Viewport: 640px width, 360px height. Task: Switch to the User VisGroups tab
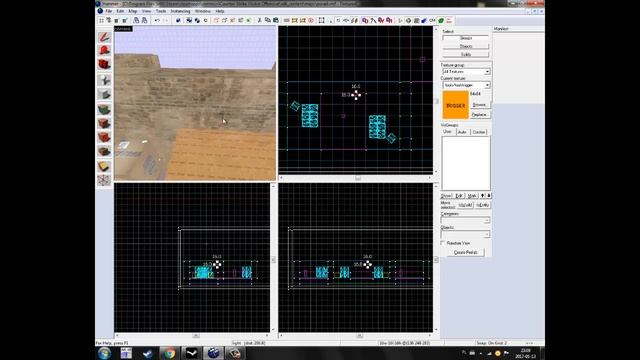(x=447, y=132)
